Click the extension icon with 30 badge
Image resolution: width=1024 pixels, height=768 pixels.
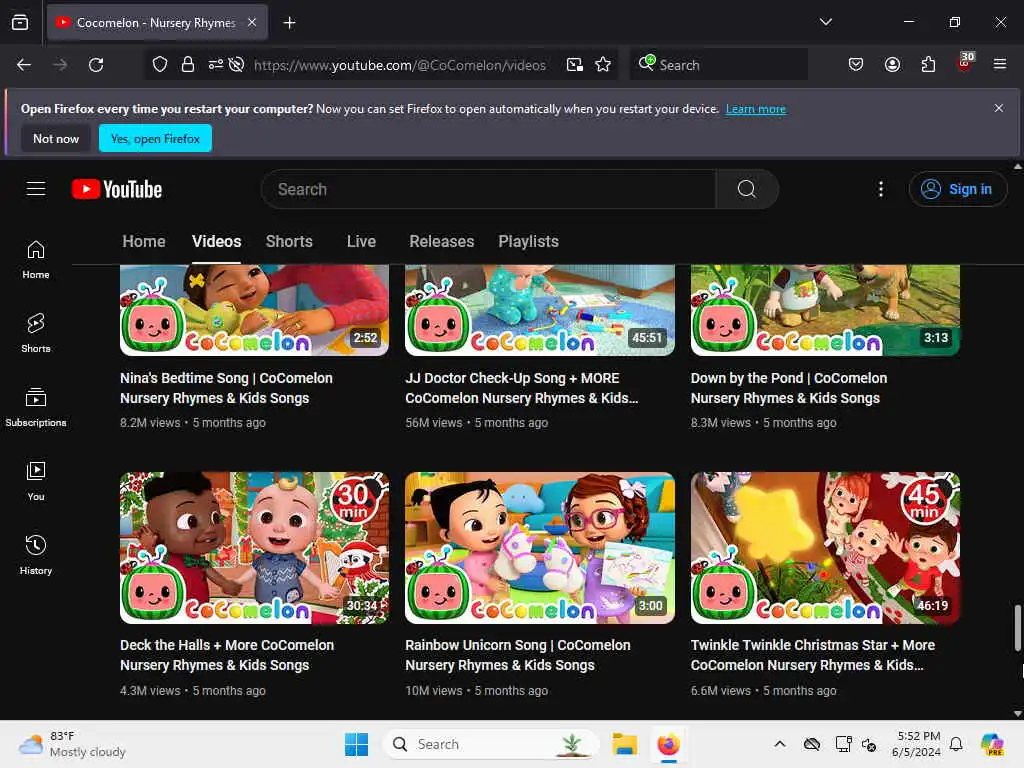point(964,63)
